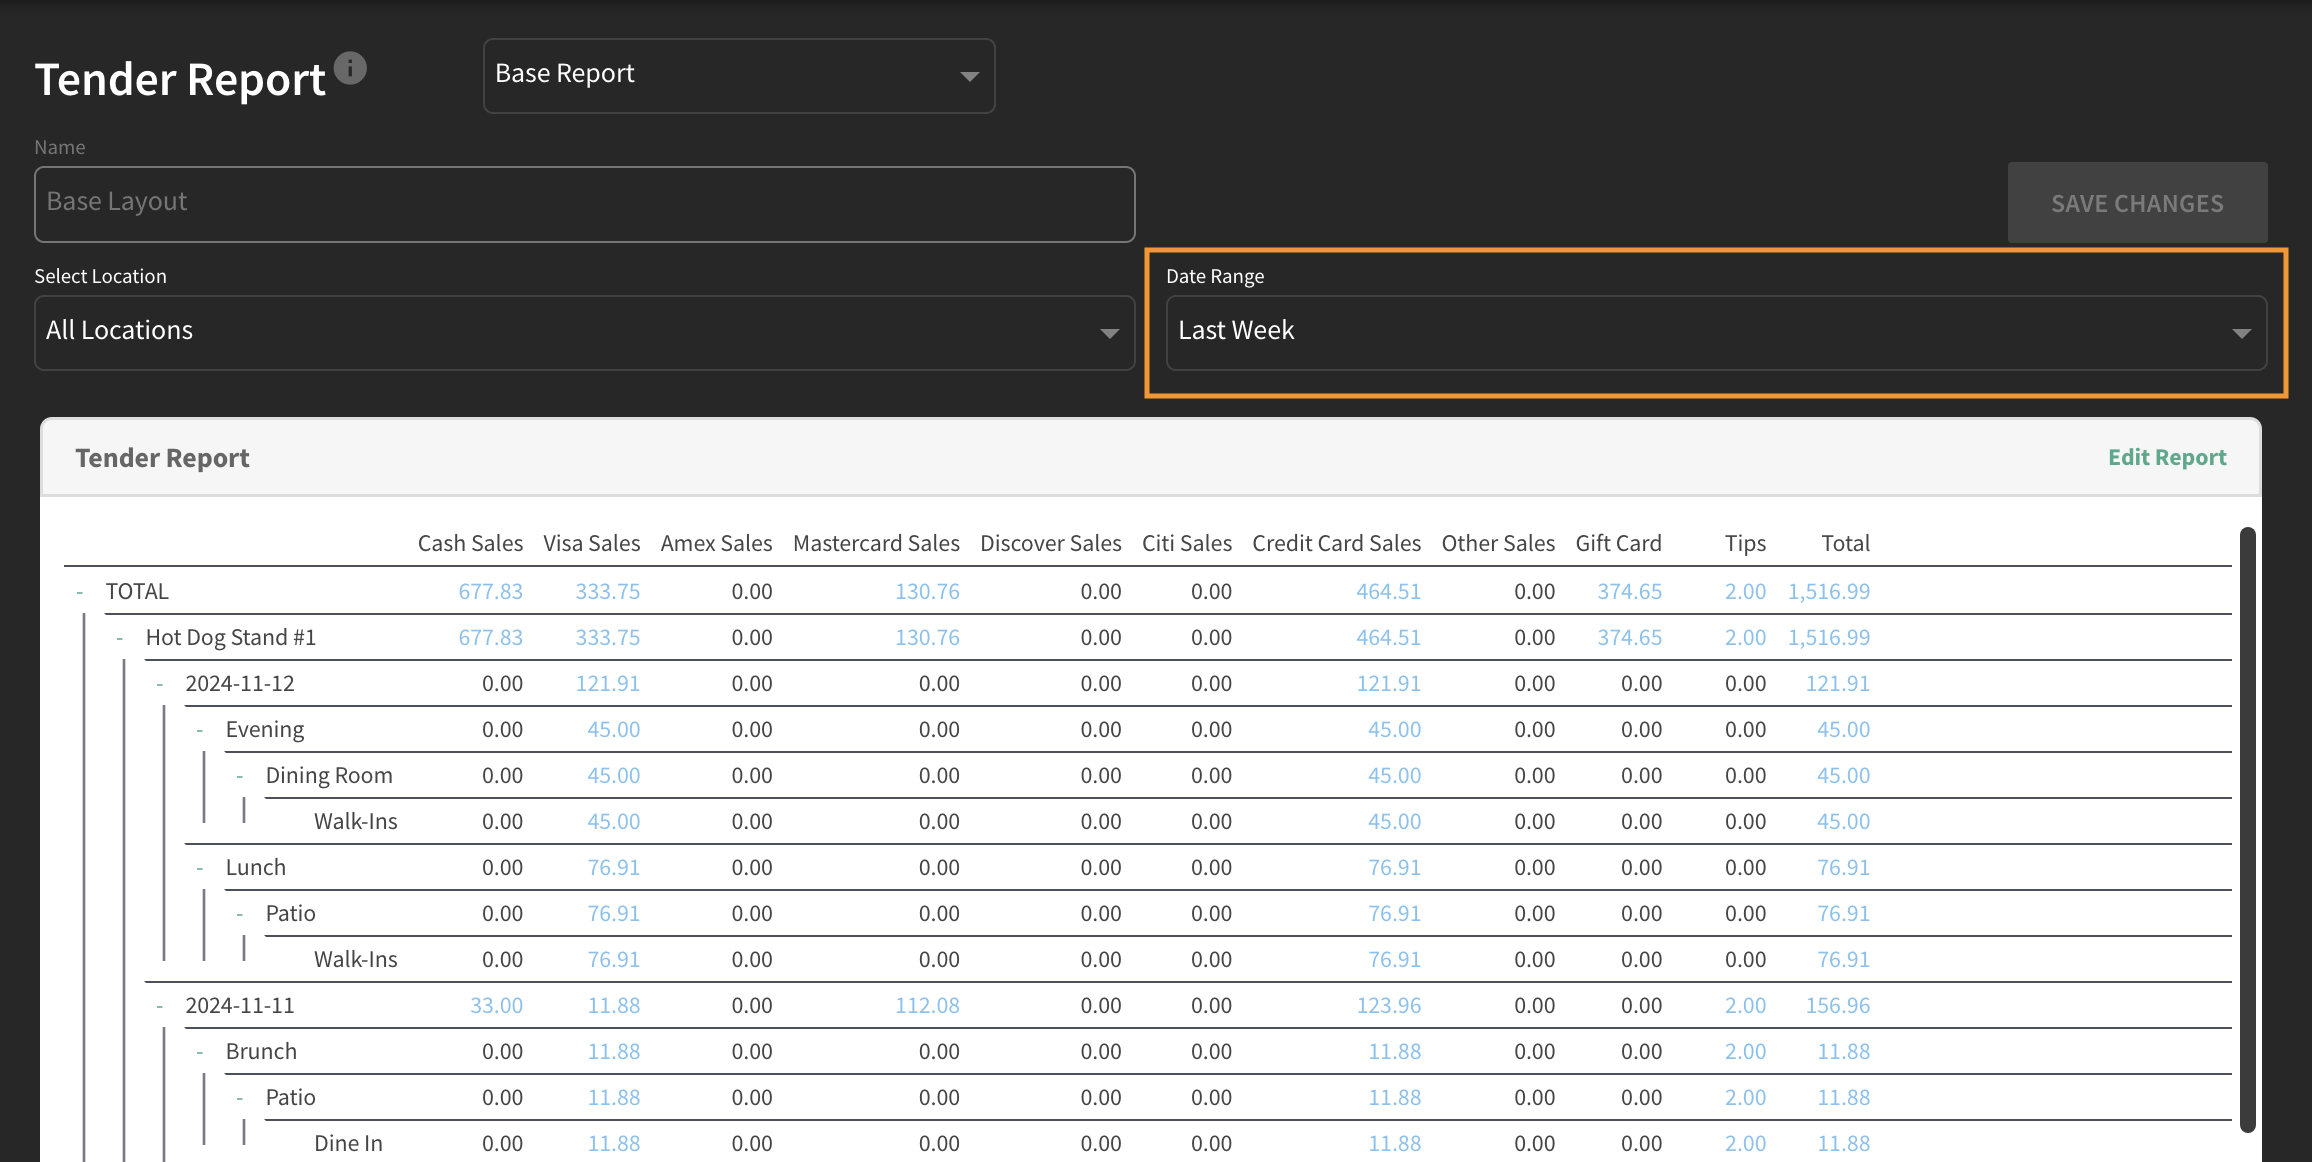
Task: Click the Visa Sales column header
Action: click(592, 543)
